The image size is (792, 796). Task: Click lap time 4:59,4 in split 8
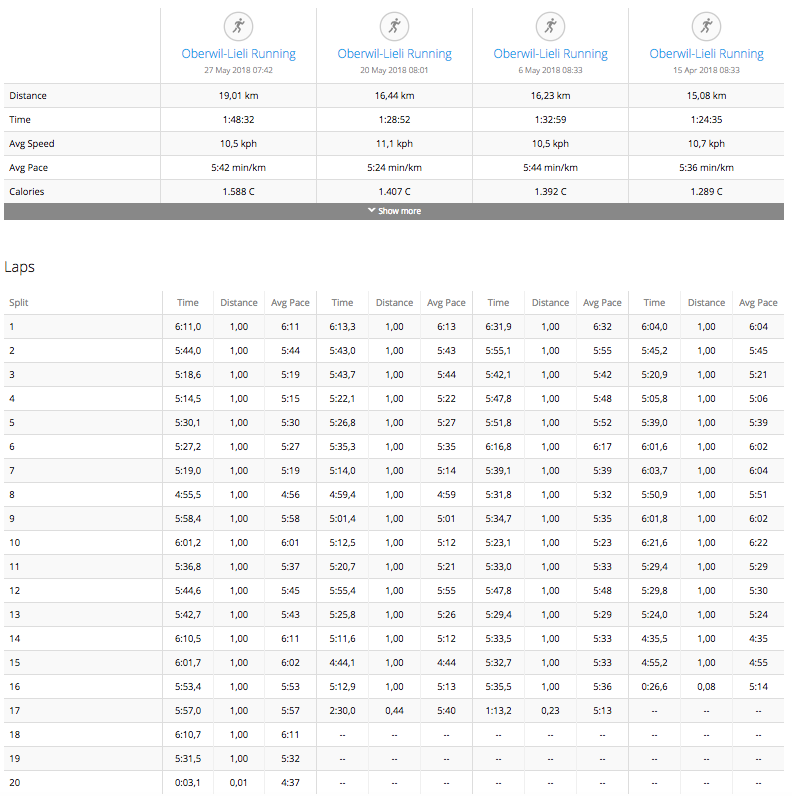click(x=342, y=494)
